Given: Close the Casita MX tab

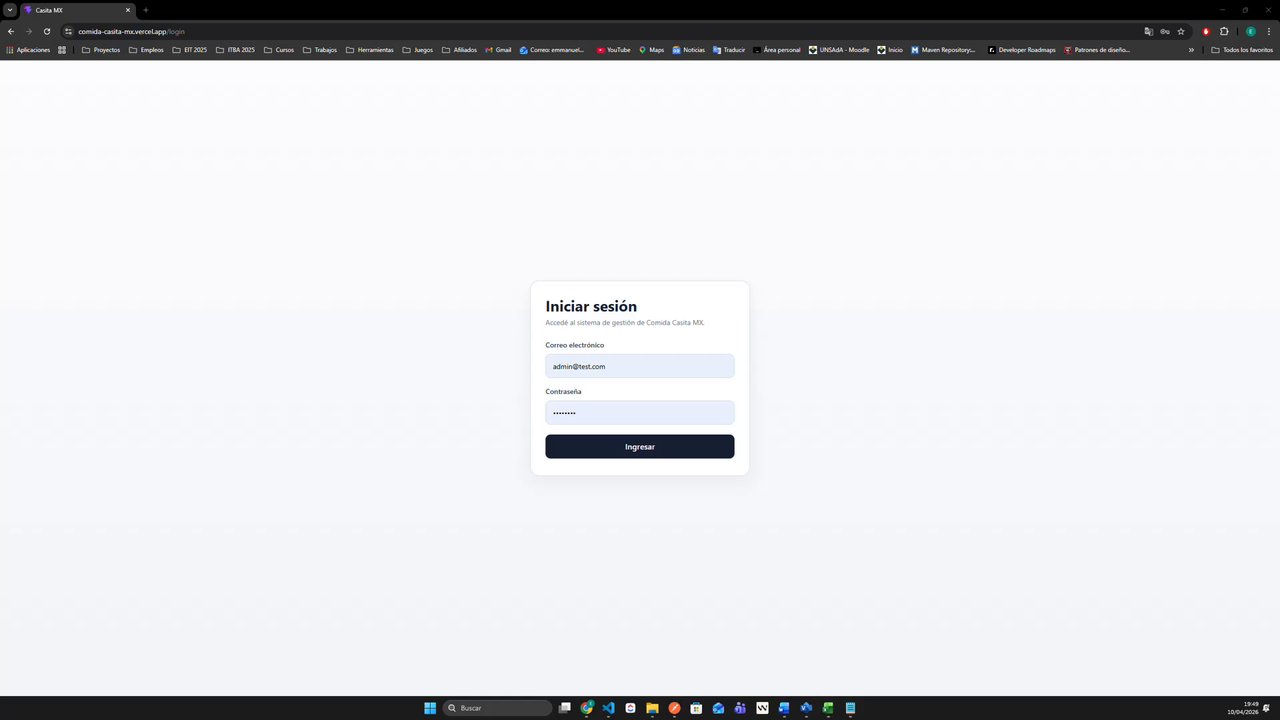Looking at the screenshot, I should tap(127, 10).
